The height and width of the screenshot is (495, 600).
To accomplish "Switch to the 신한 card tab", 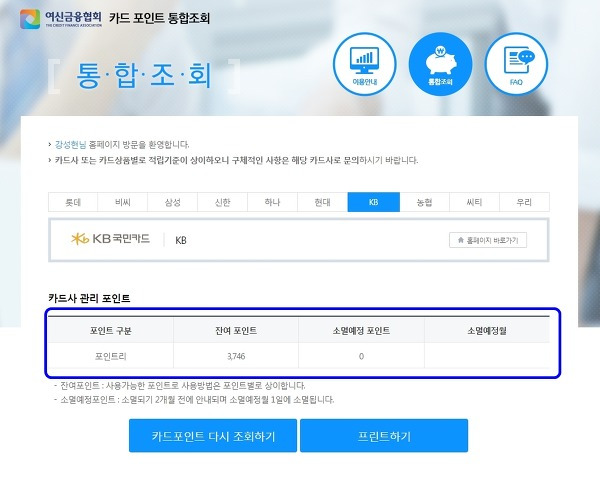I will click(223, 202).
